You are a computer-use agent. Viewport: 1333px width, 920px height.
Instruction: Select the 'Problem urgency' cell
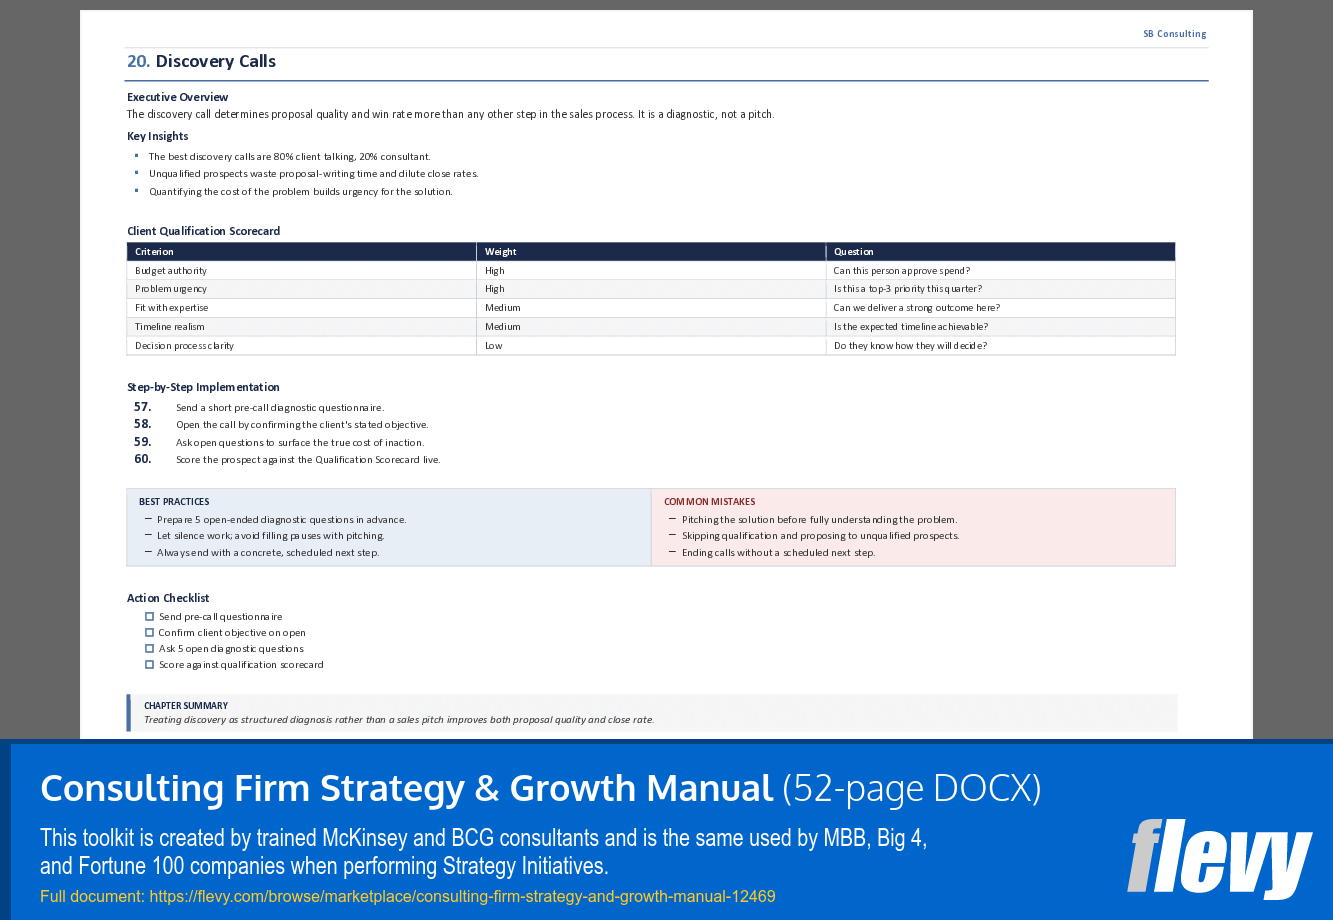(x=301, y=289)
